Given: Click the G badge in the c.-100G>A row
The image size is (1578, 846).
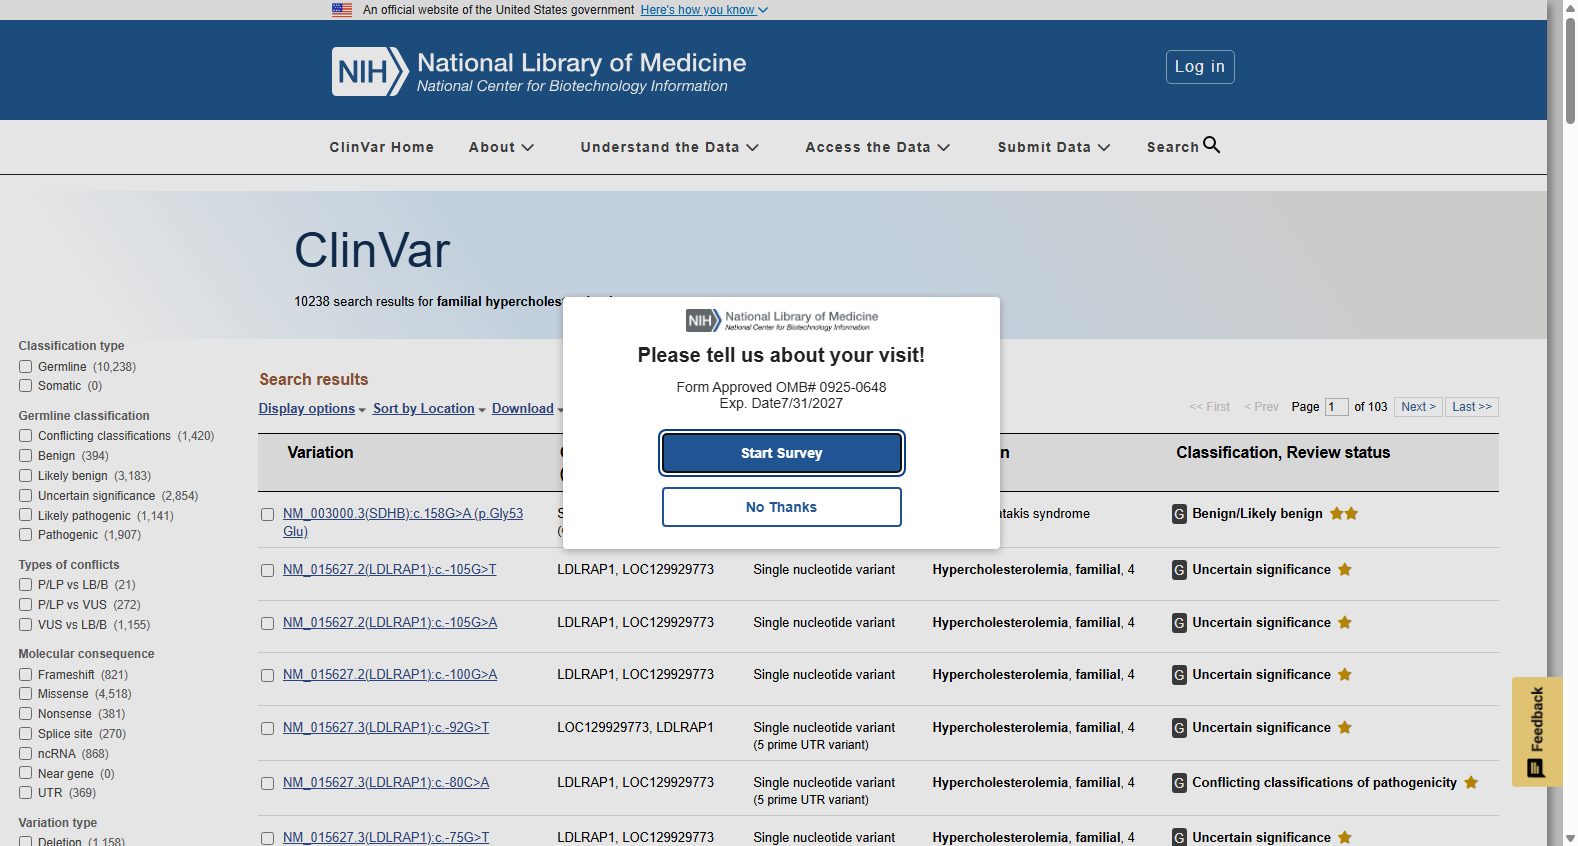Looking at the screenshot, I should point(1179,675).
